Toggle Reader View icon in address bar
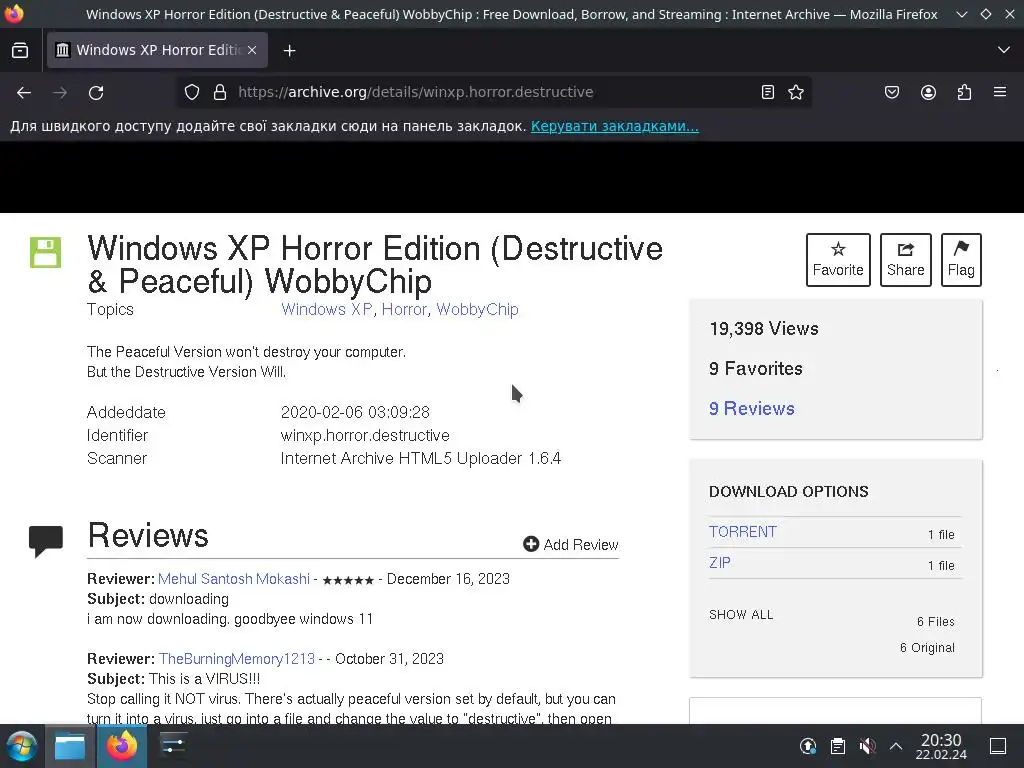The width and height of the screenshot is (1024, 768). click(768, 92)
